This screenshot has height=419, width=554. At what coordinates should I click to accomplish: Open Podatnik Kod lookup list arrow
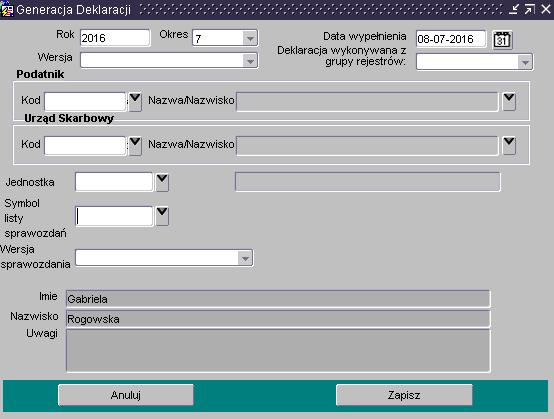click(x=135, y=102)
